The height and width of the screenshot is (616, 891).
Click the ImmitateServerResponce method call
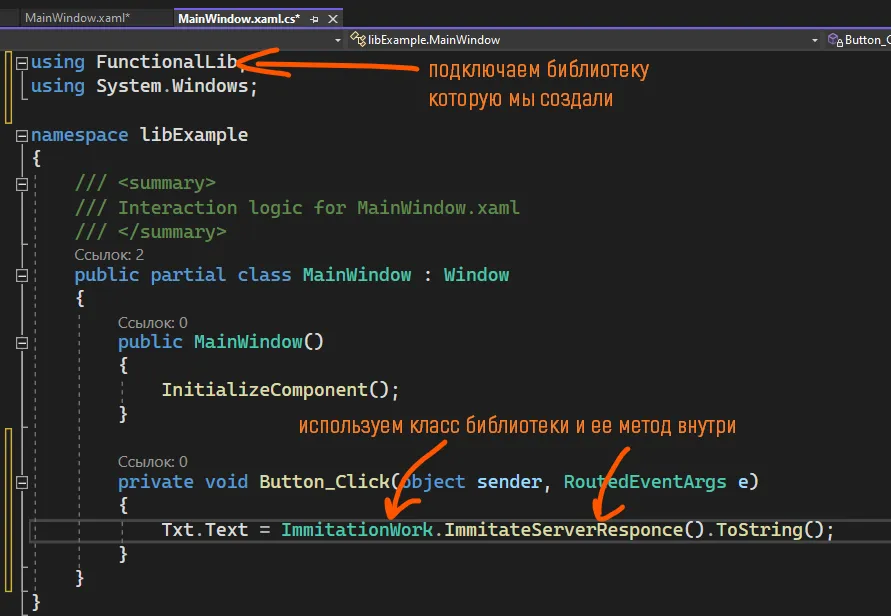tap(563, 530)
